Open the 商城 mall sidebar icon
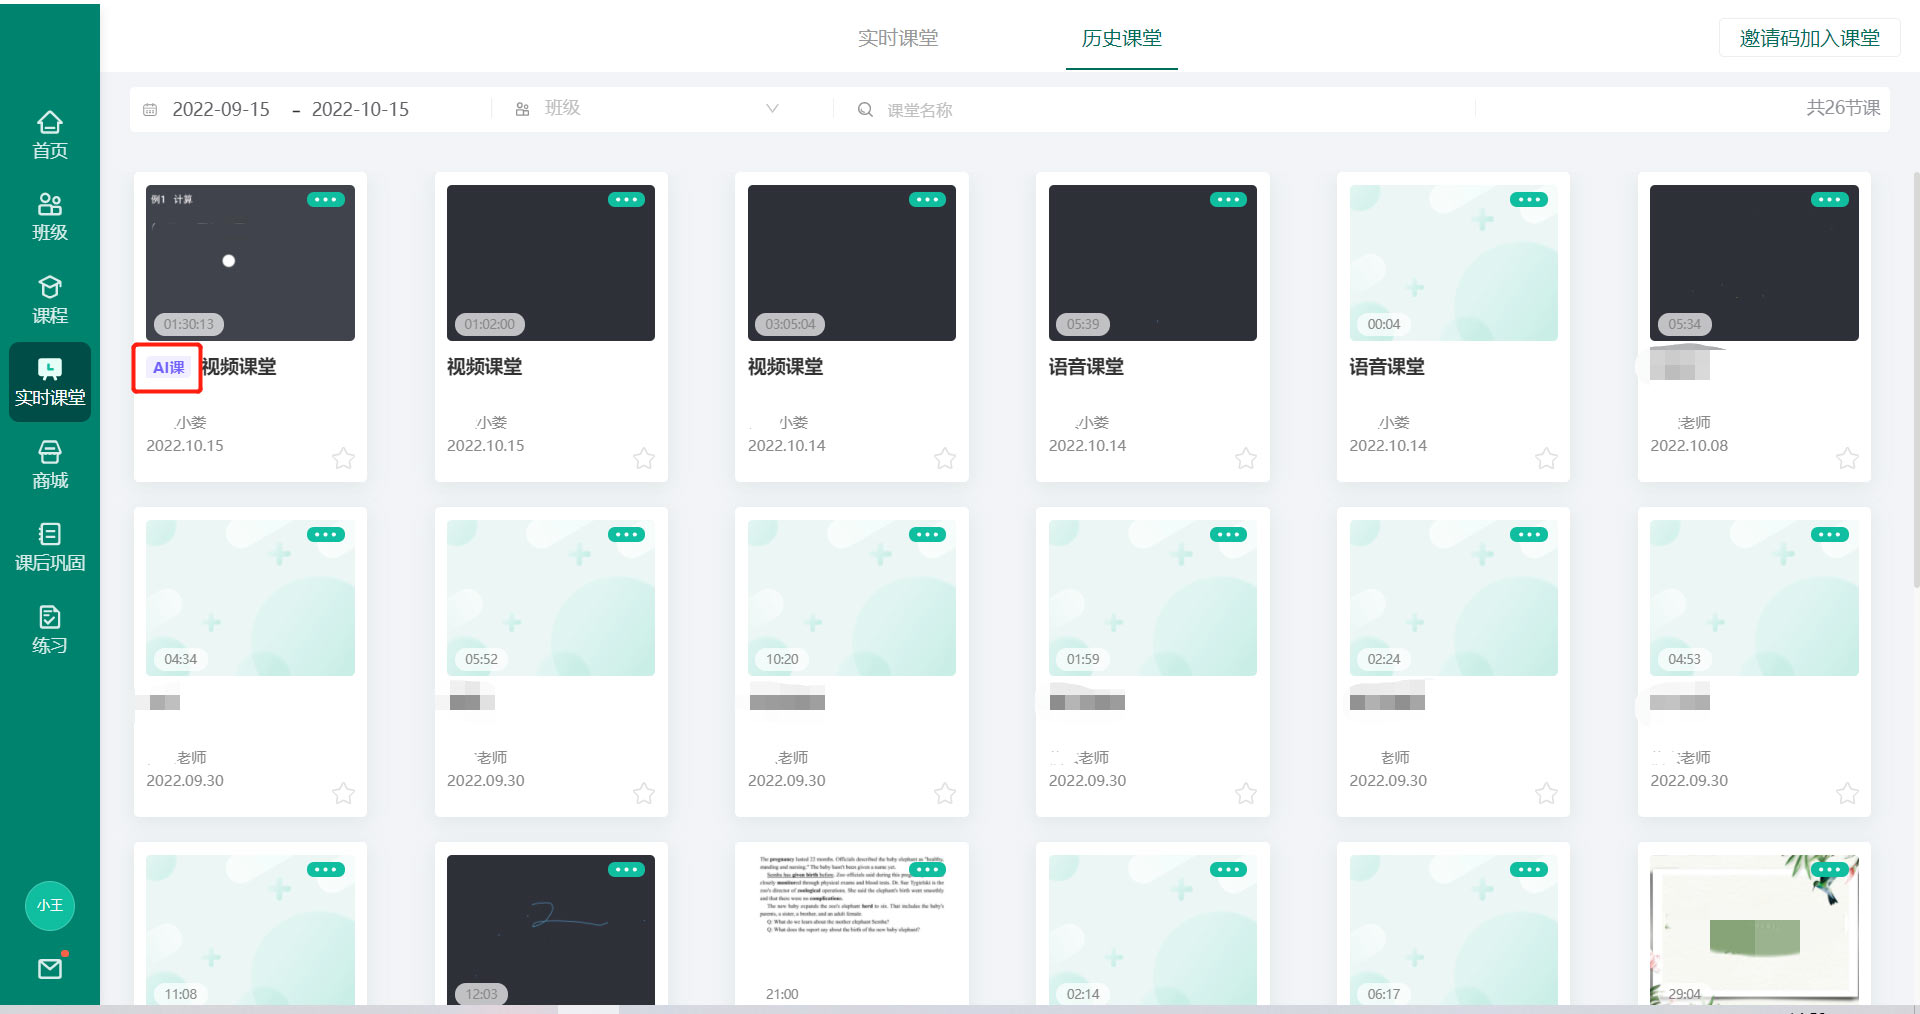Viewport: 1920px width, 1014px height. [x=49, y=466]
